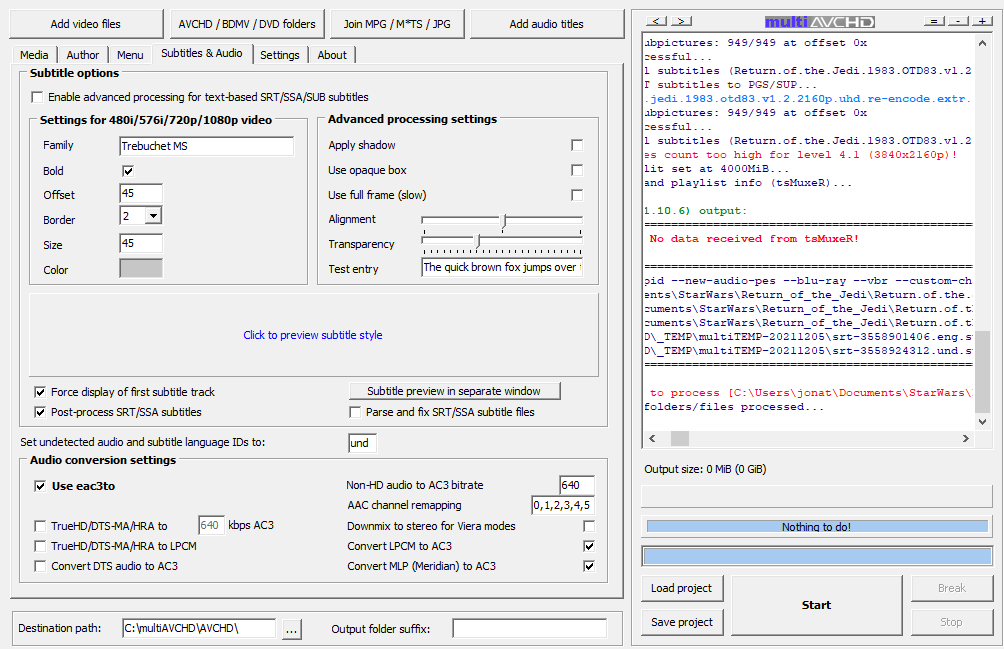Click the '=' button above the log

tap(933, 21)
